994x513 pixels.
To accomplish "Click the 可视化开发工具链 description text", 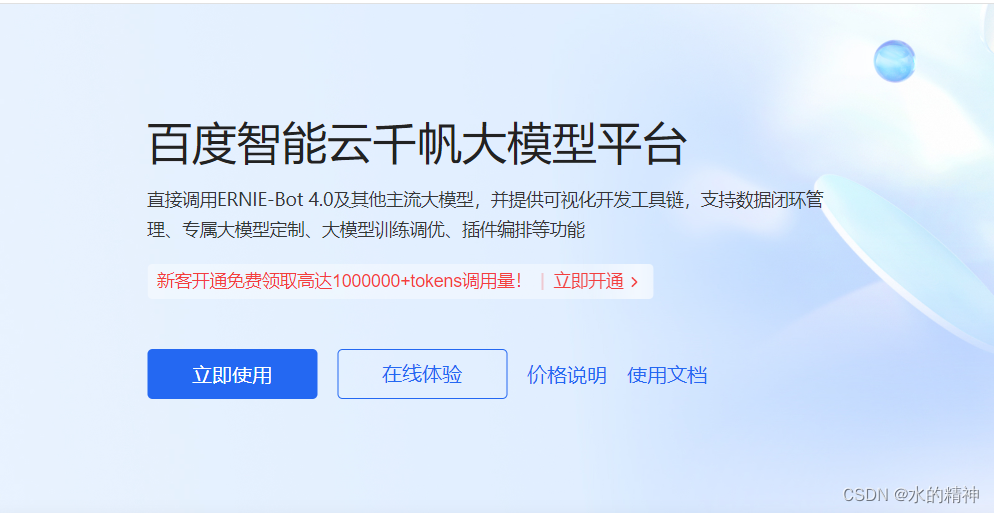I will (614, 200).
